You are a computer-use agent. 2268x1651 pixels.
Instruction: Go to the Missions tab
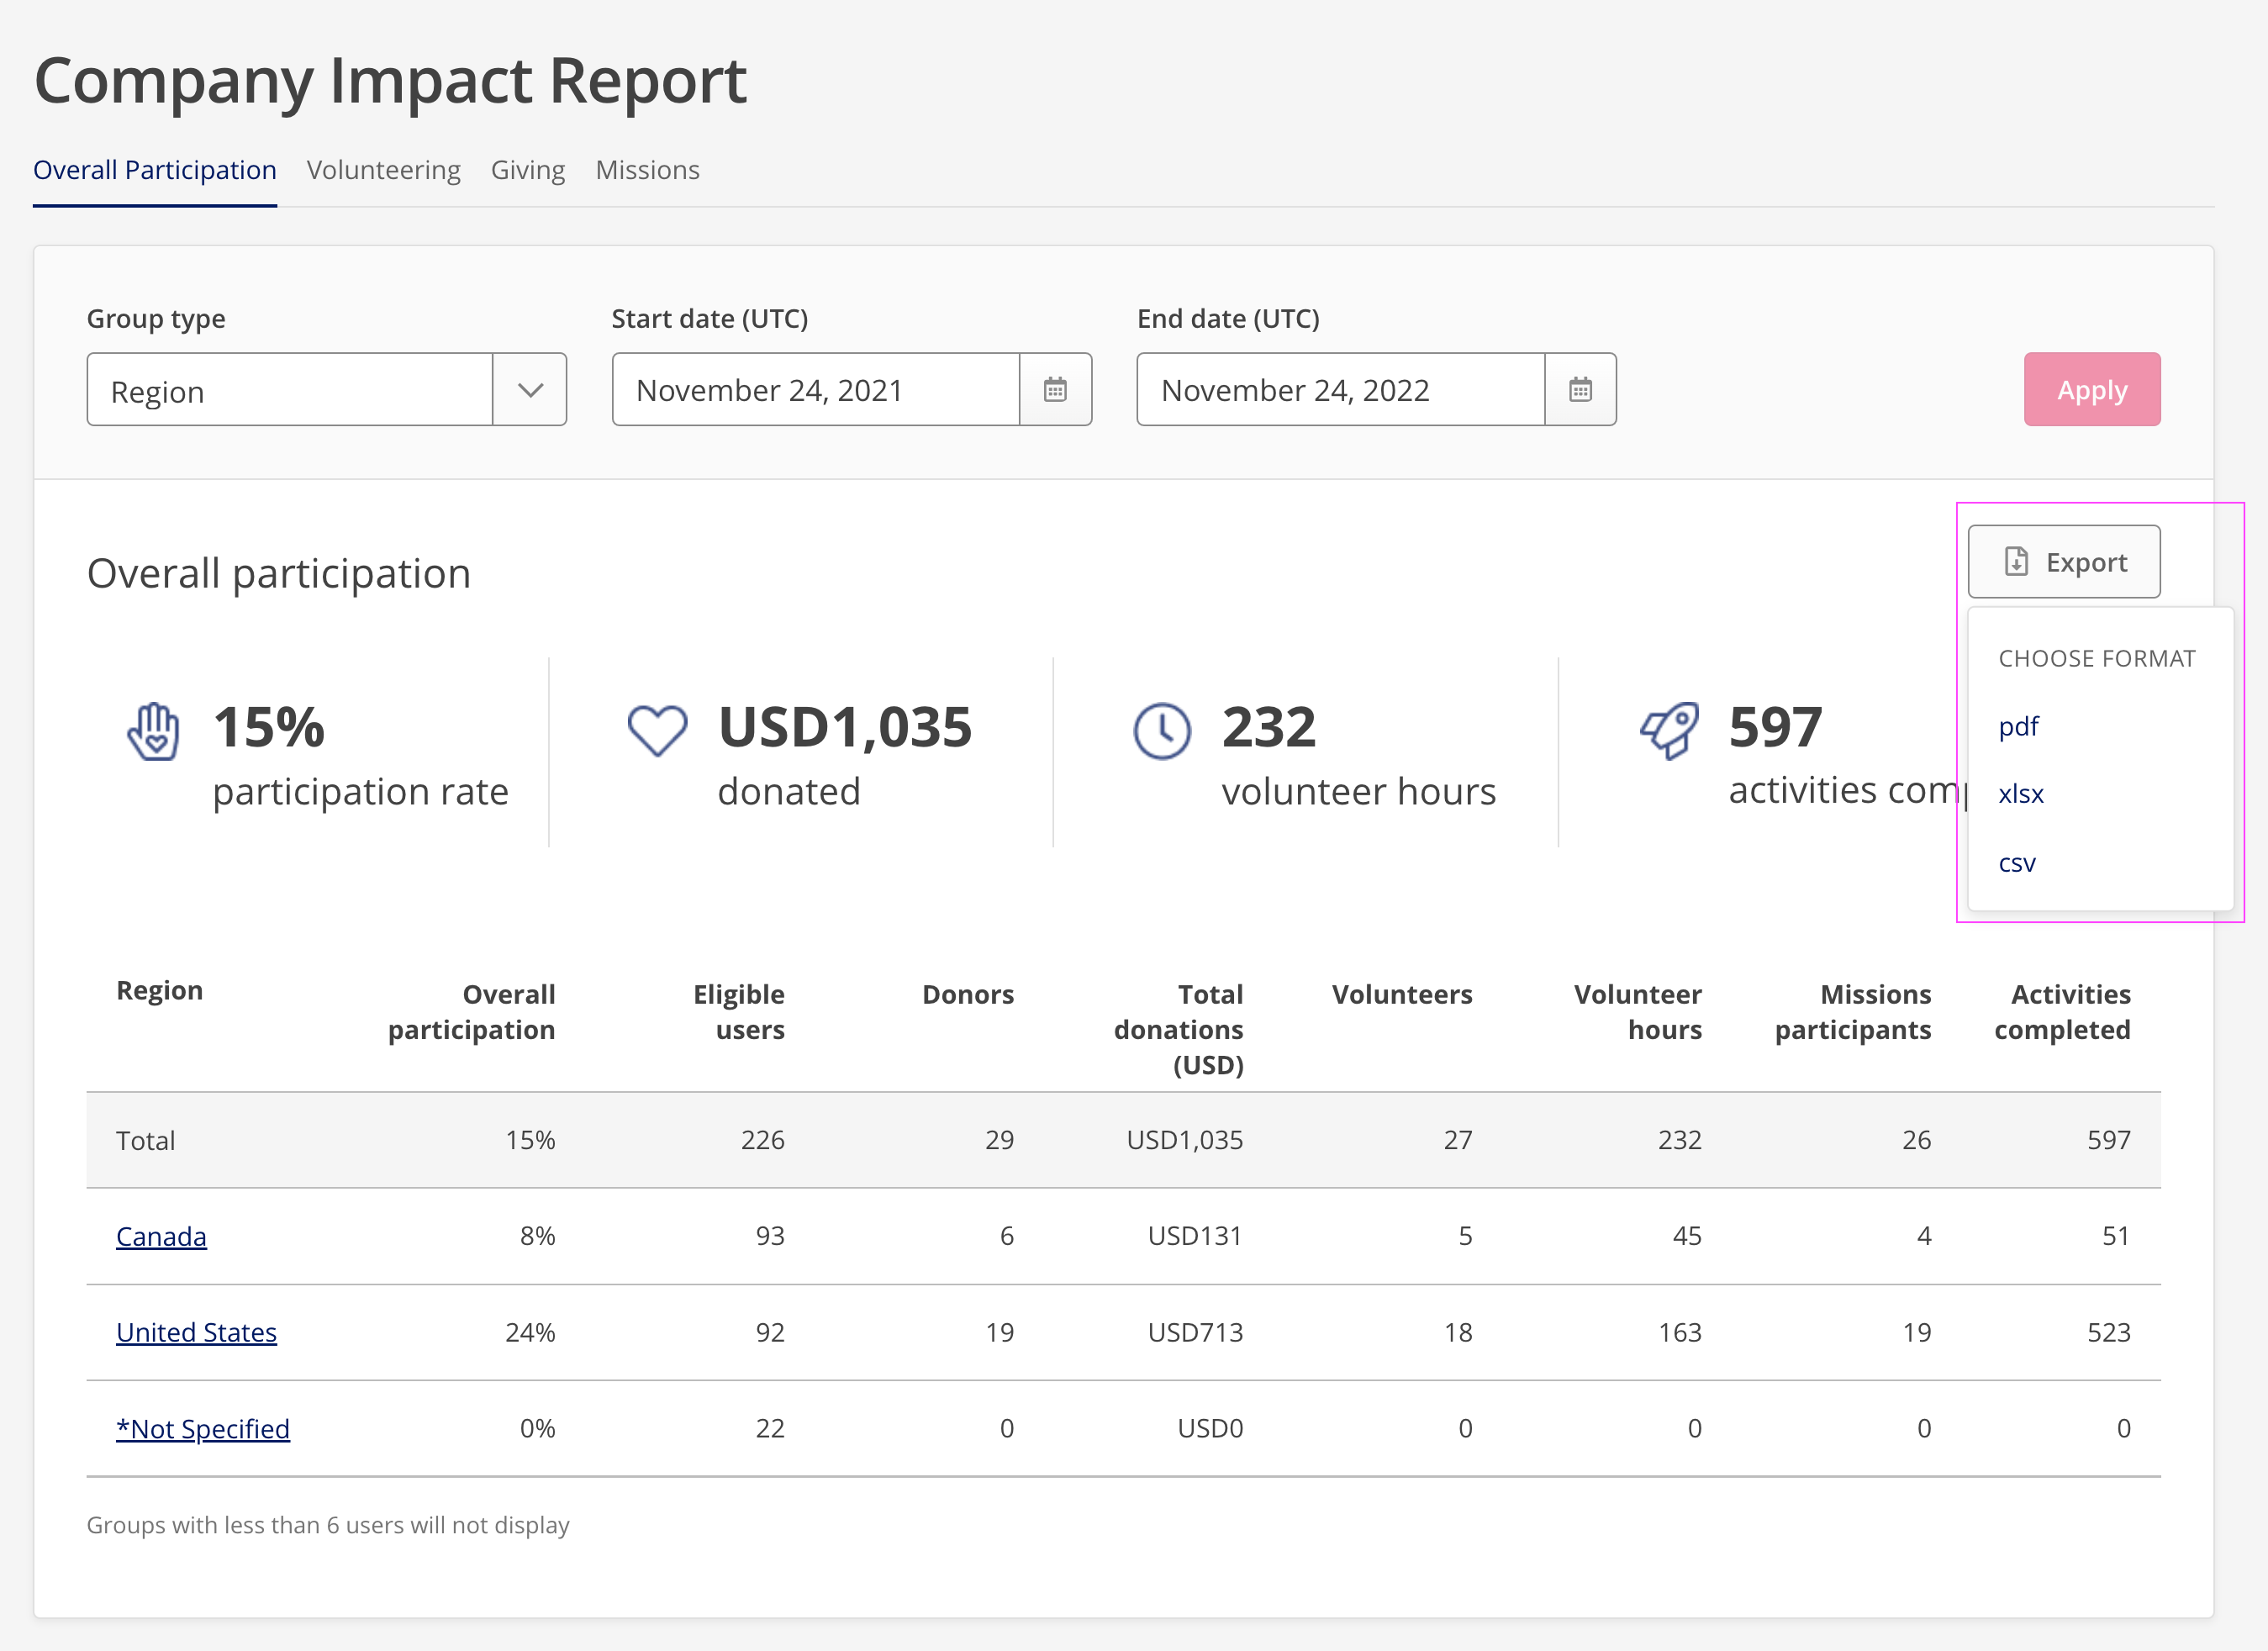click(648, 170)
